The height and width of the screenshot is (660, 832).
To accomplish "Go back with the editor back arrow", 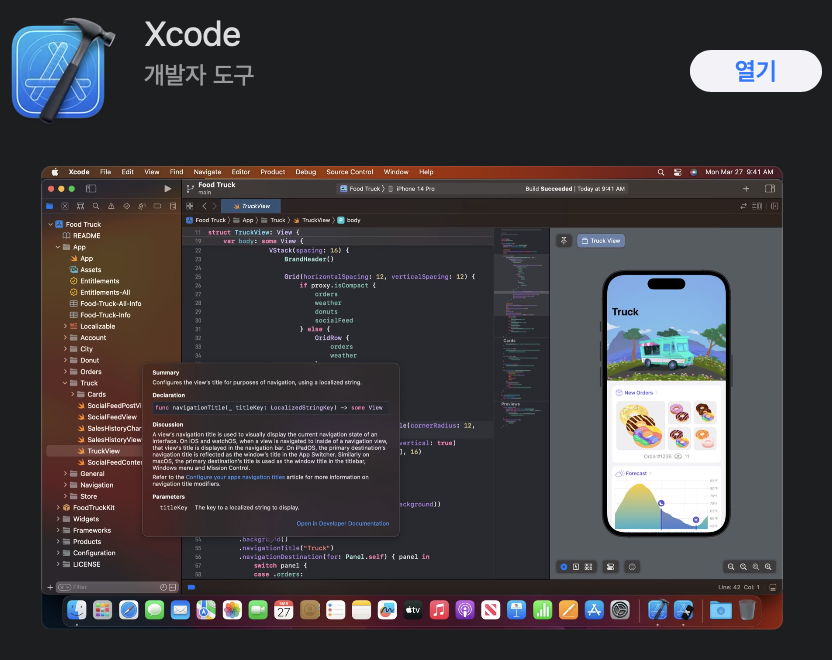I will [x=204, y=206].
